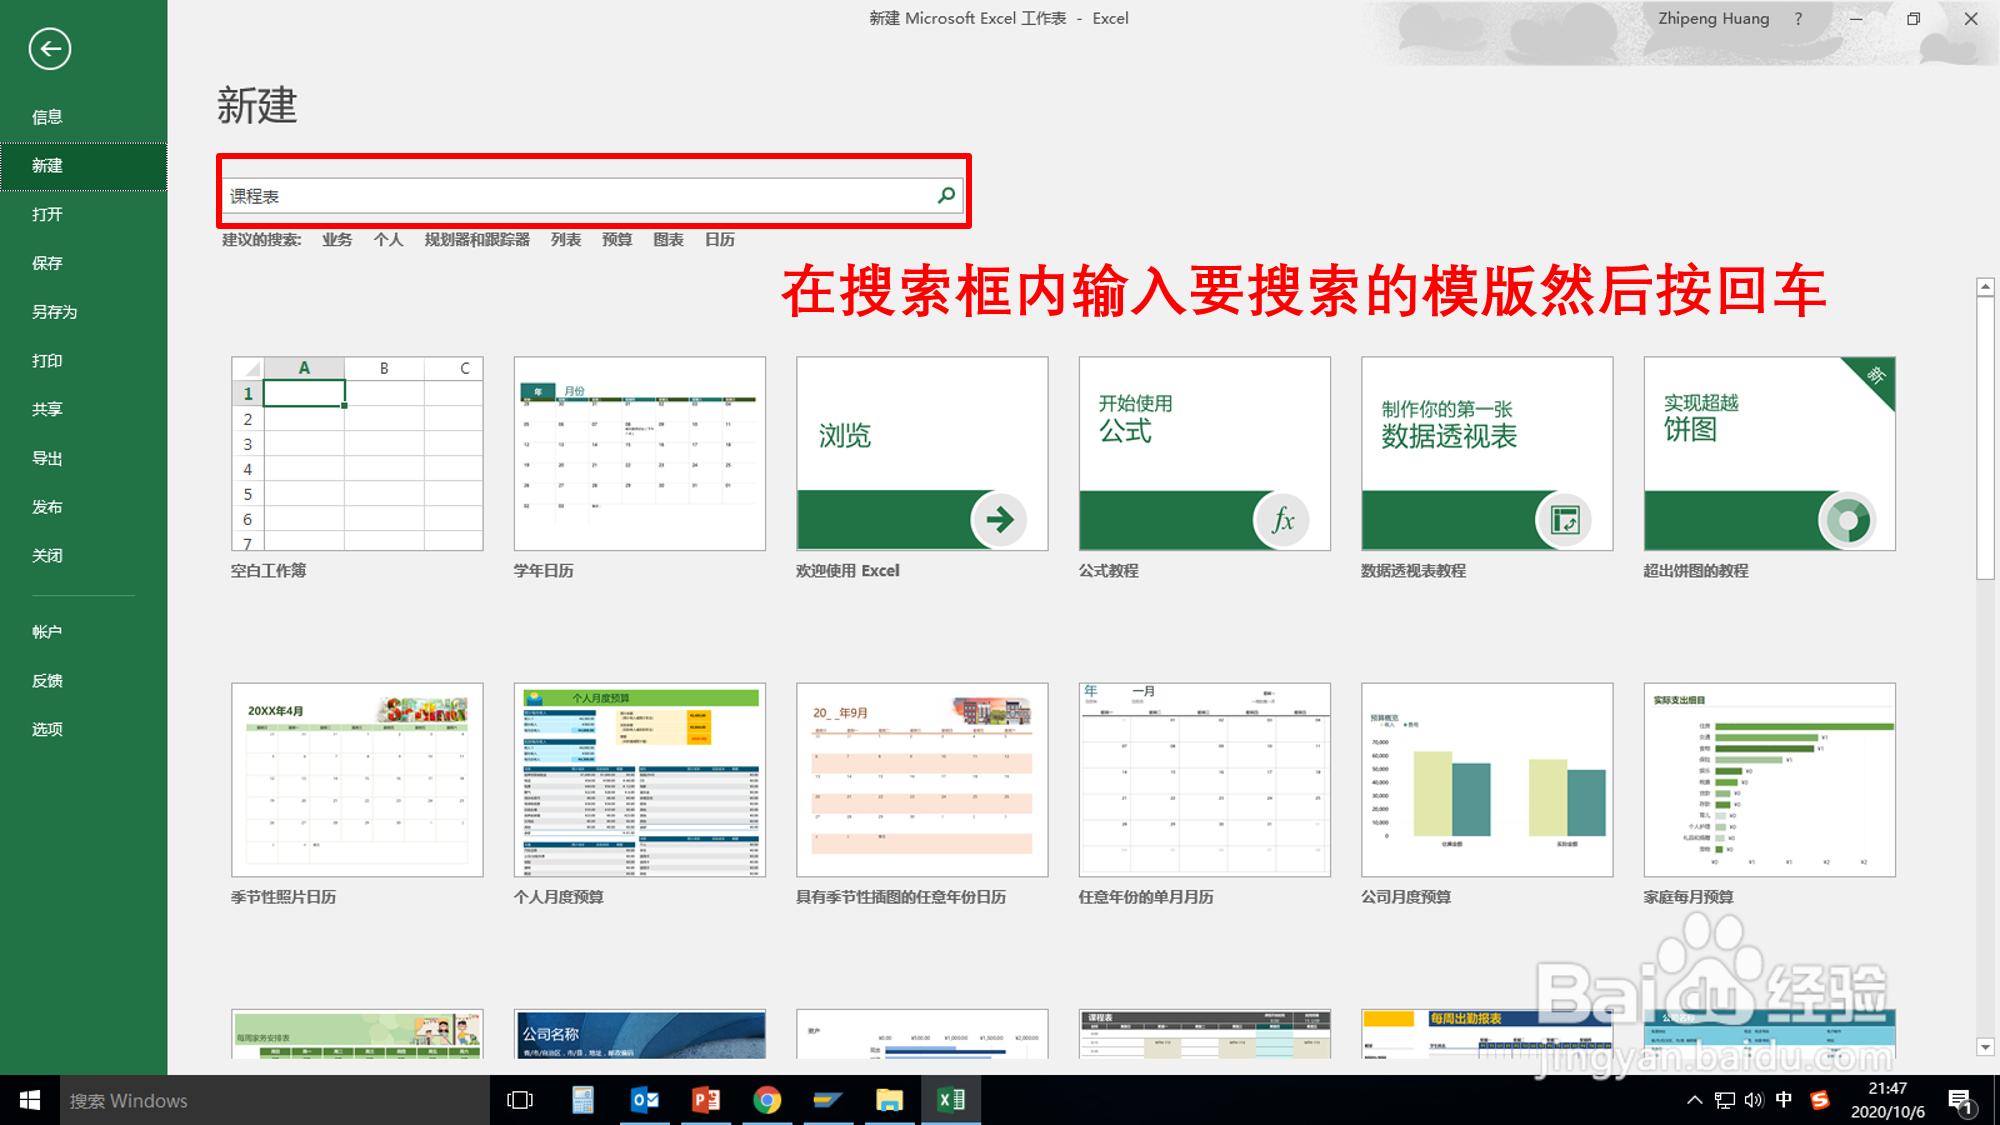The image size is (2000, 1125).
Task: Click the 列表 suggested search link
Action: click(x=566, y=240)
